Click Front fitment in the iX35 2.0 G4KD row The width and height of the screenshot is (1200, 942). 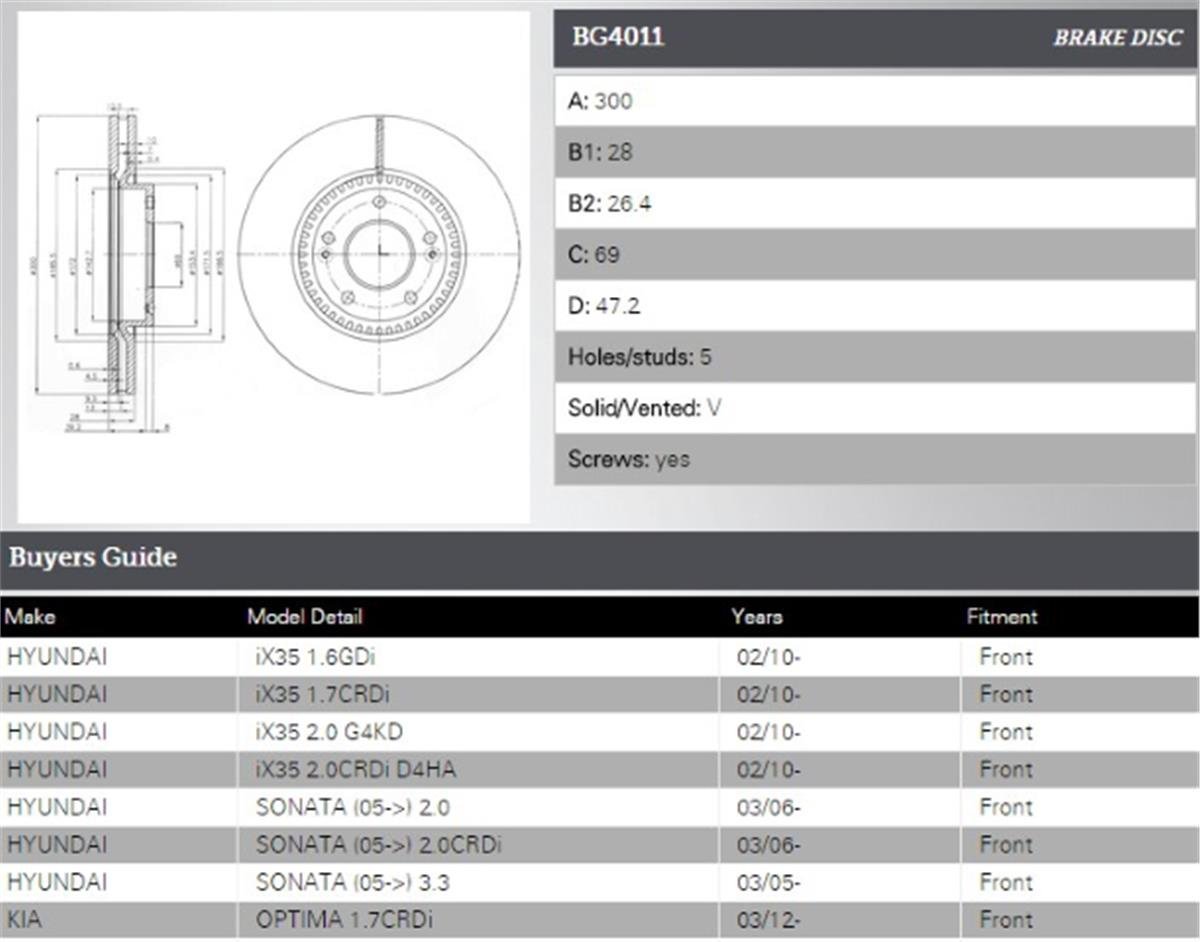click(x=1006, y=732)
